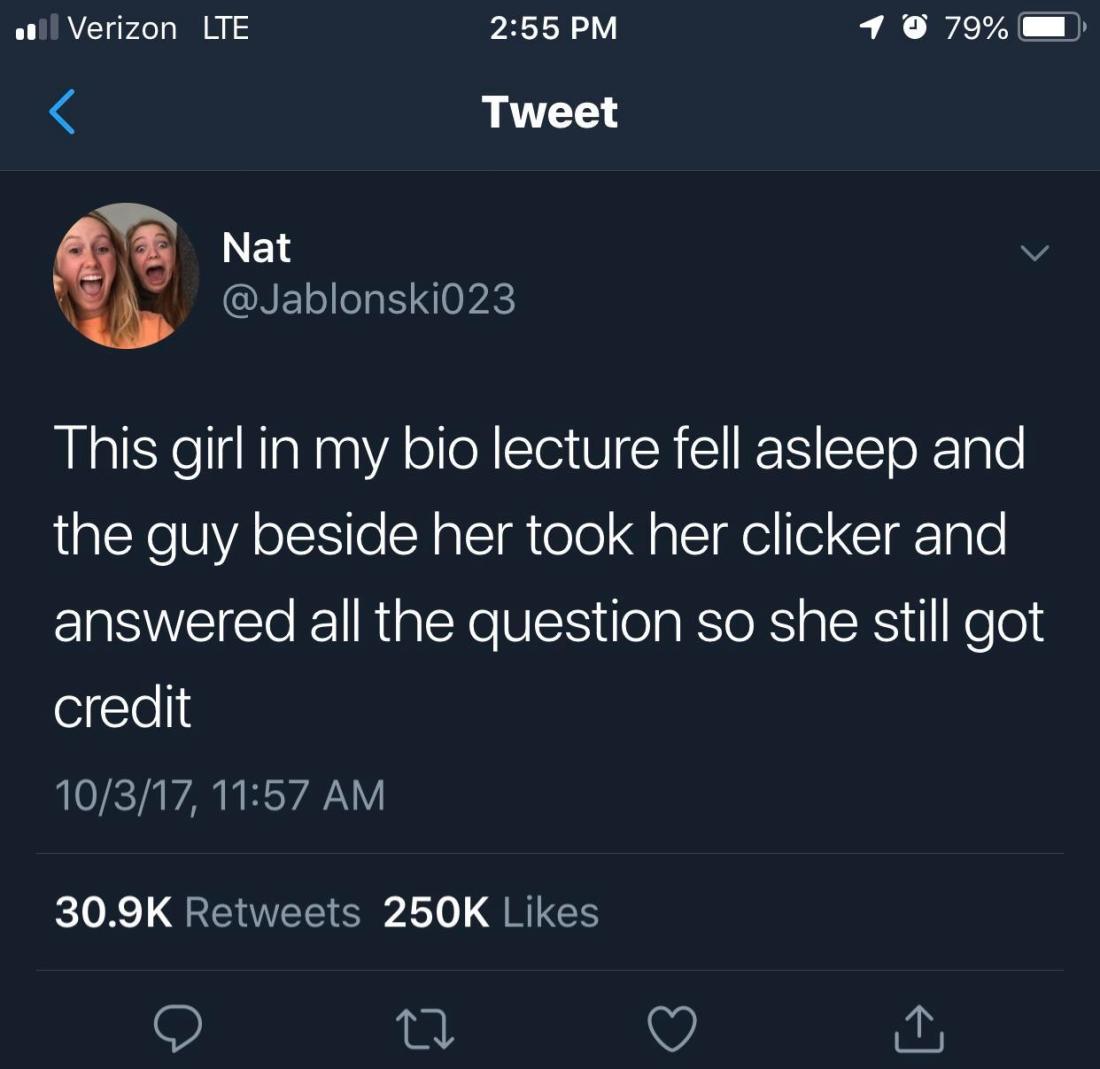Like the tweet with the heart icon
1100x1069 pixels.
[x=672, y=1028]
